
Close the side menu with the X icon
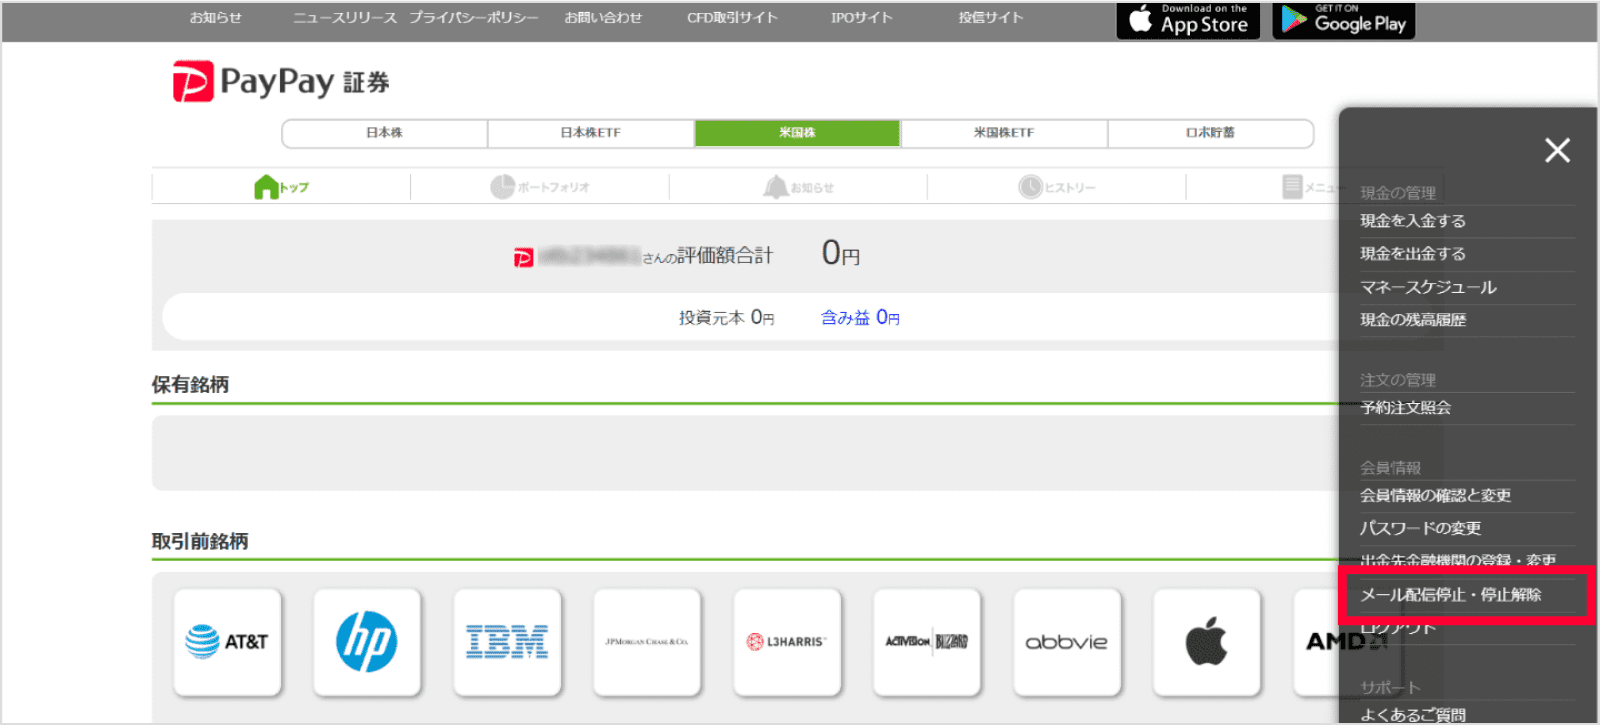pyautogui.click(x=1557, y=150)
